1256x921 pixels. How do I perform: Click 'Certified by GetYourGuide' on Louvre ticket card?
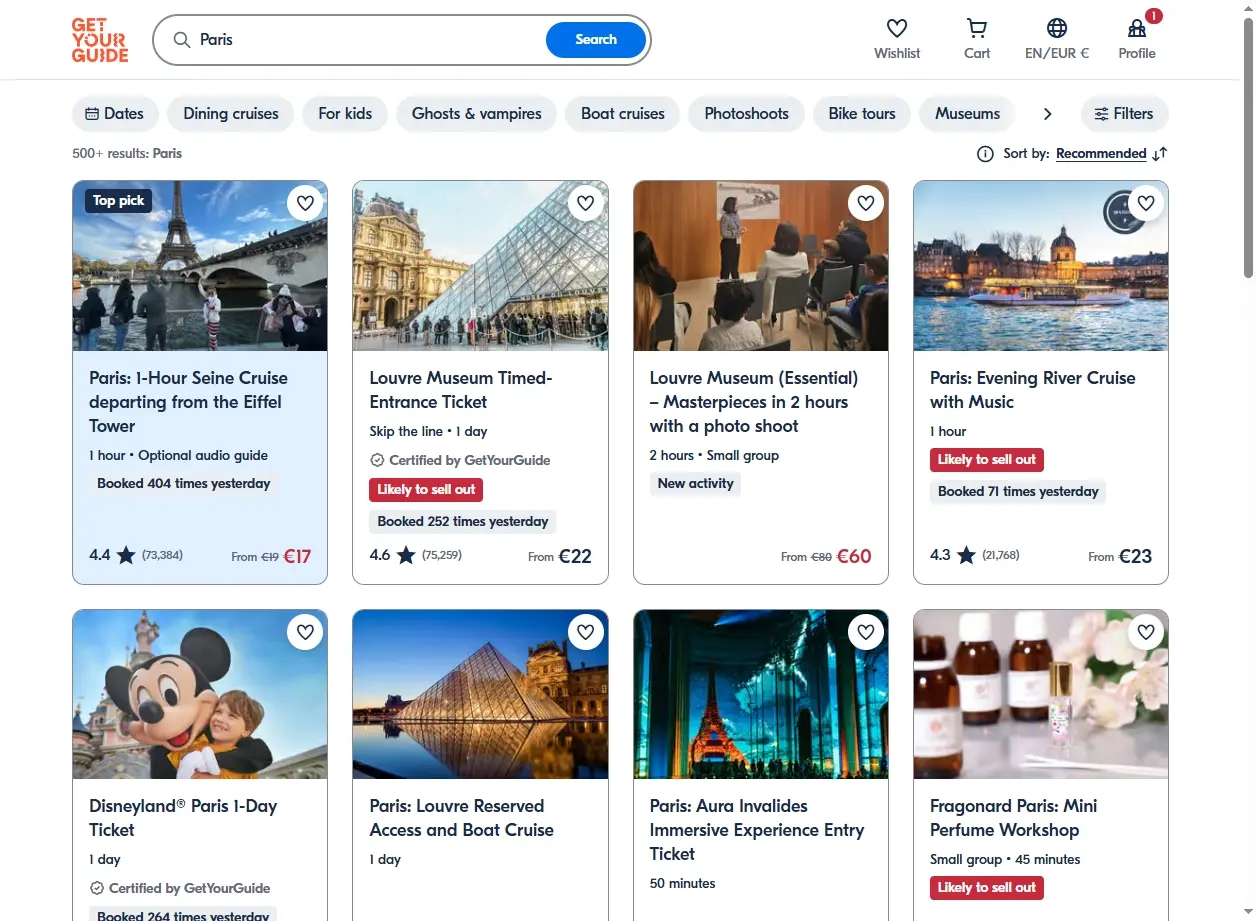click(x=460, y=461)
